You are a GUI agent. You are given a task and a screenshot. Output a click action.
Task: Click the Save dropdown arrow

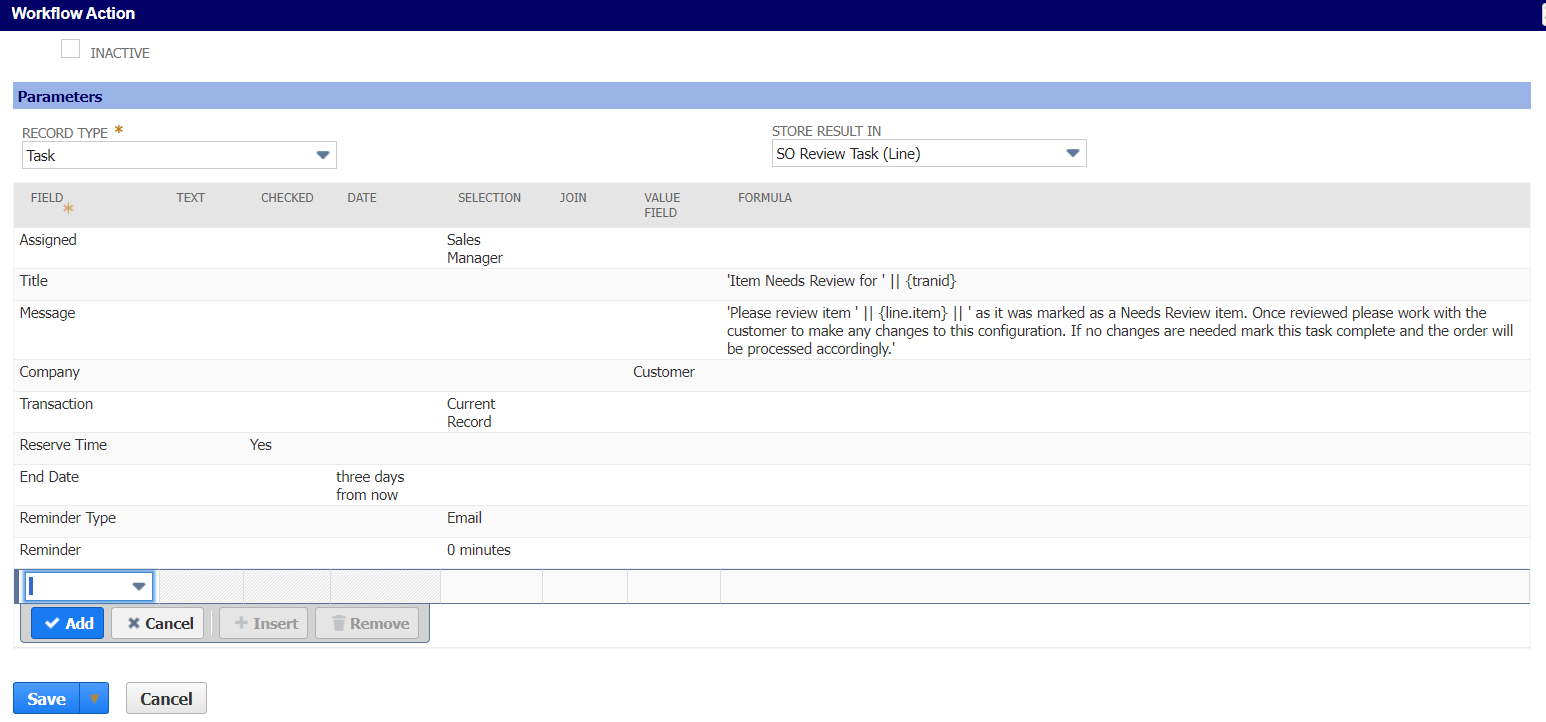point(94,698)
